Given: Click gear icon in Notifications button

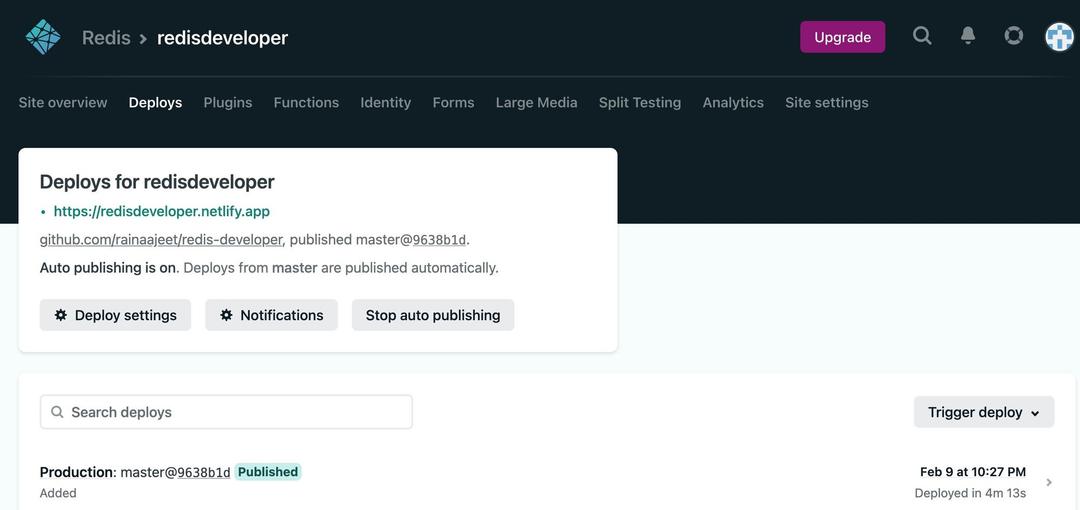Looking at the screenshot, I should click(226, 315).
